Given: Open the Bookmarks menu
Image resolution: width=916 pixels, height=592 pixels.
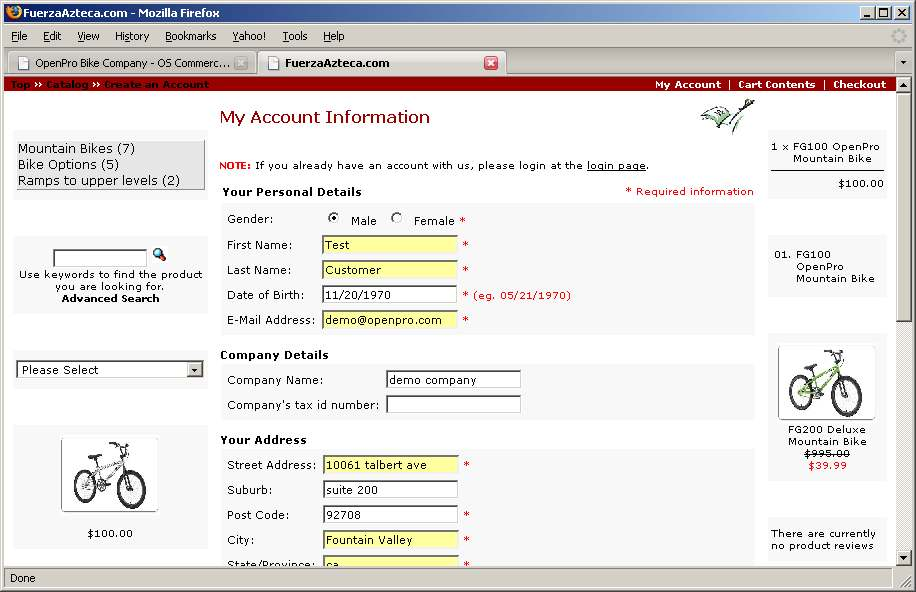Looking at the screenshot, I should point(190,36).
